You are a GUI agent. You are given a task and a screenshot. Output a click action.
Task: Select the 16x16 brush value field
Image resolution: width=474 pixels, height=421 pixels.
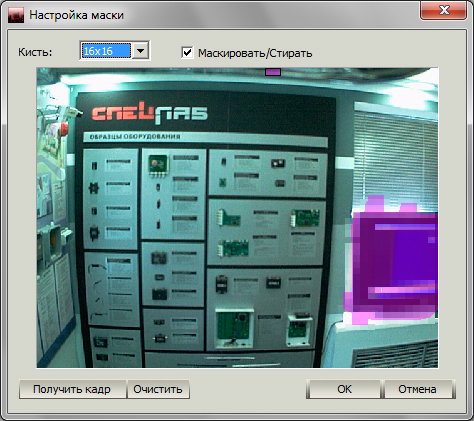(106, 51)
